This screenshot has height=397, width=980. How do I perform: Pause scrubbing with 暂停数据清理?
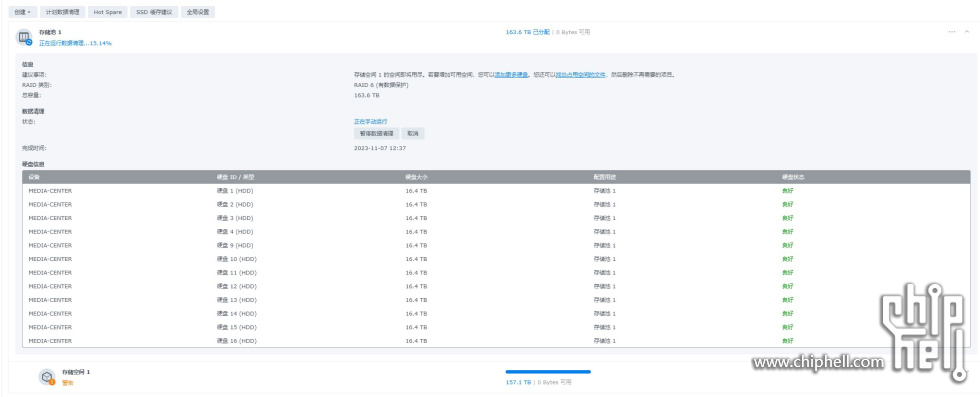coord(376,134)
